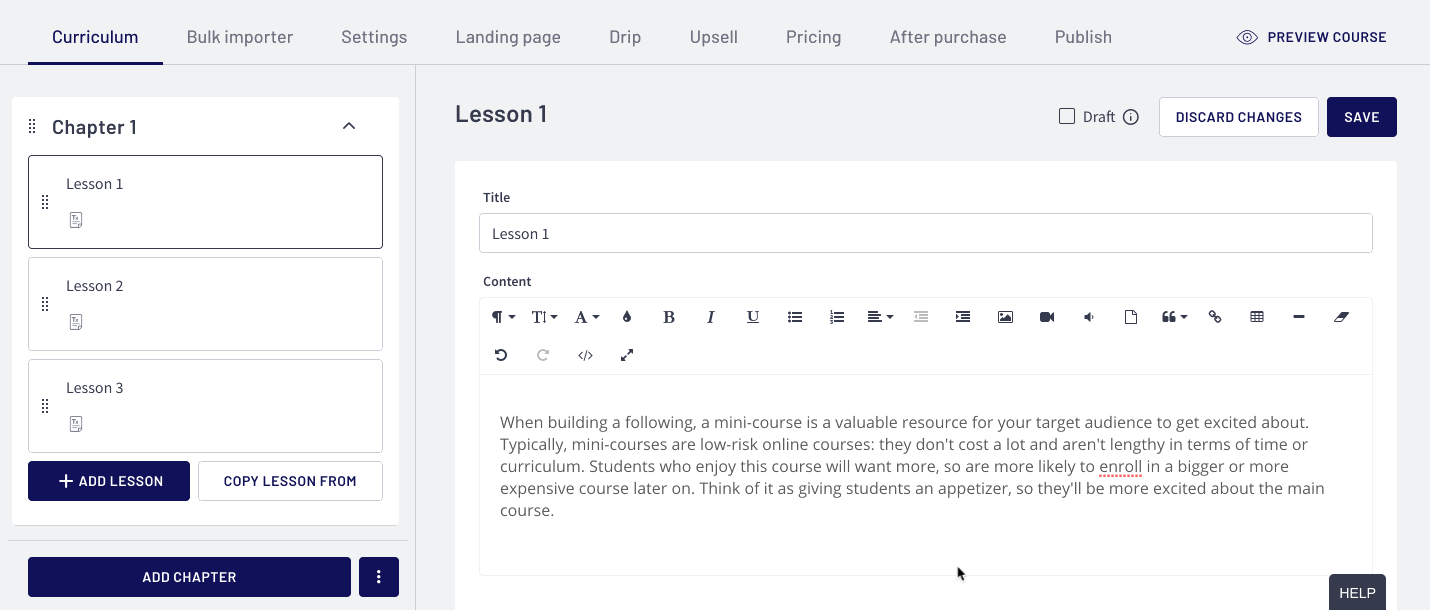
Task: Click the undo icon
Action: [x=501, y=355]
